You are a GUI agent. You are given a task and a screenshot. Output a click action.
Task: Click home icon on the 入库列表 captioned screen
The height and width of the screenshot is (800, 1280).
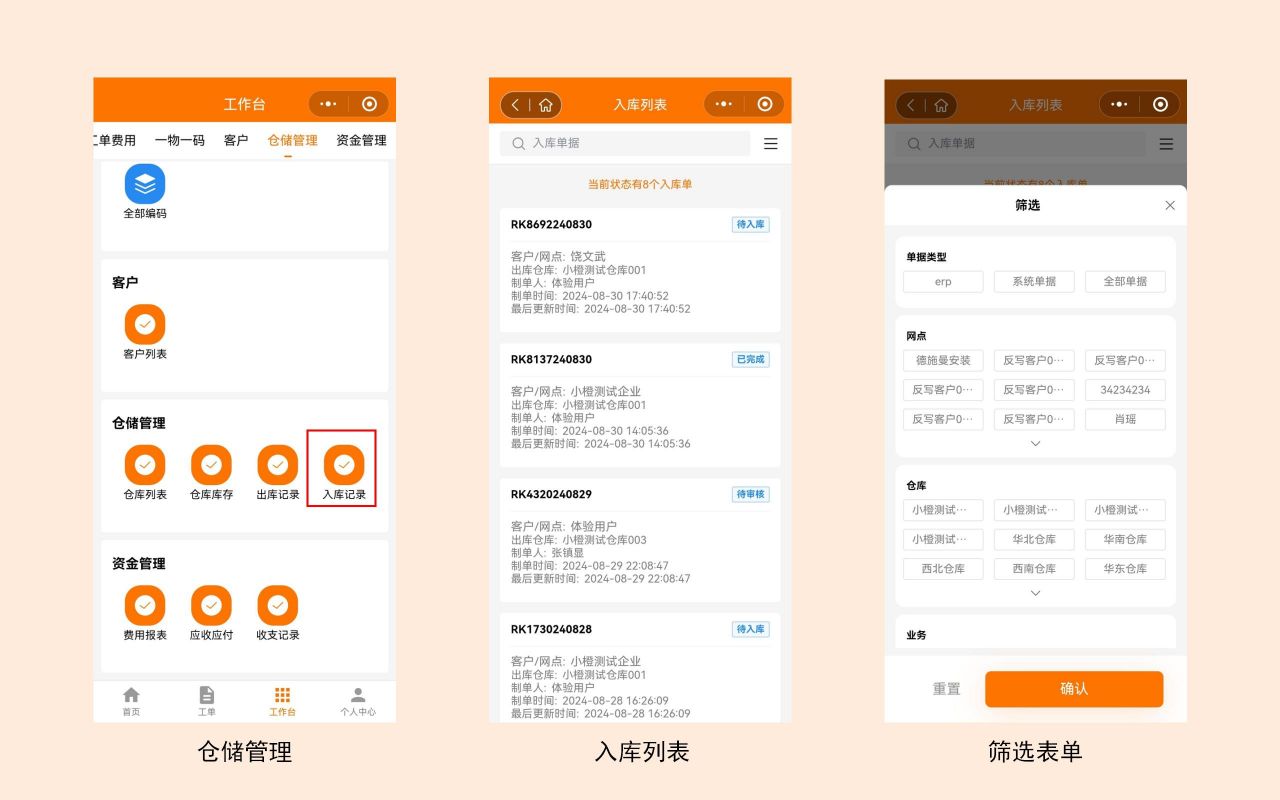(x=545, y=105)
